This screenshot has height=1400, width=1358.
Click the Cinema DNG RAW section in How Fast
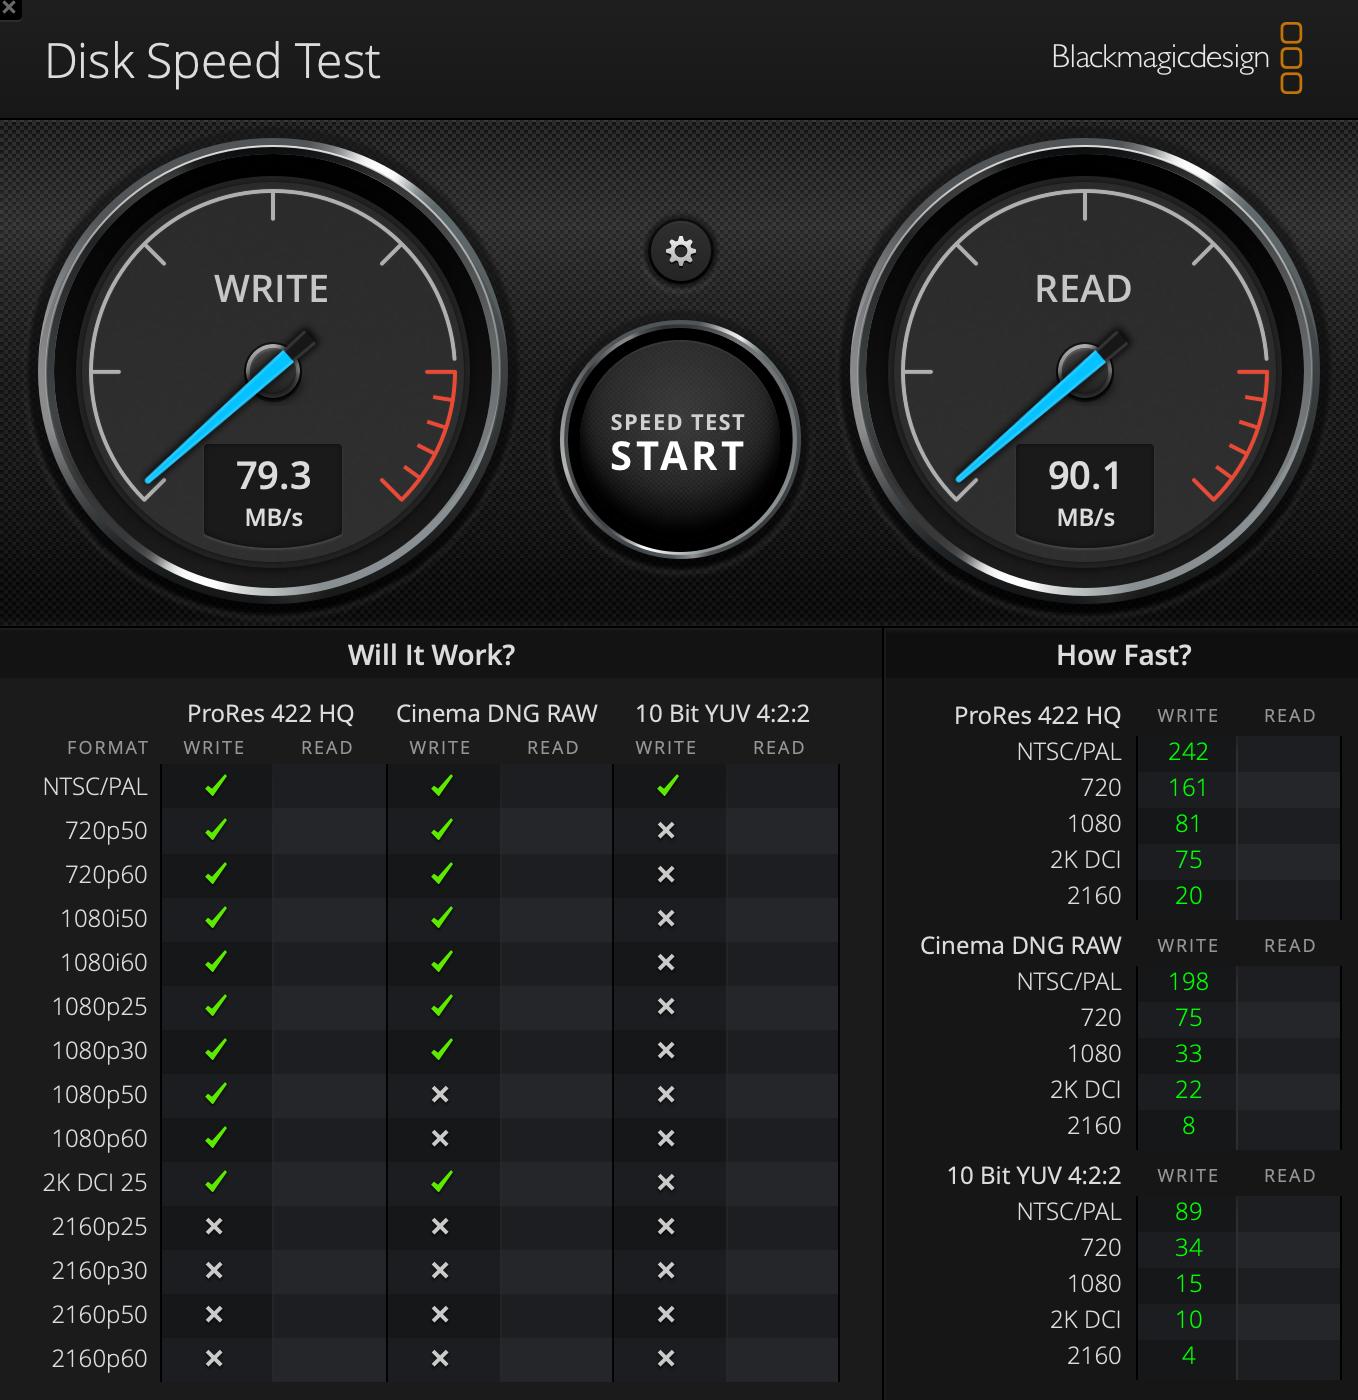click(1019, 945)
